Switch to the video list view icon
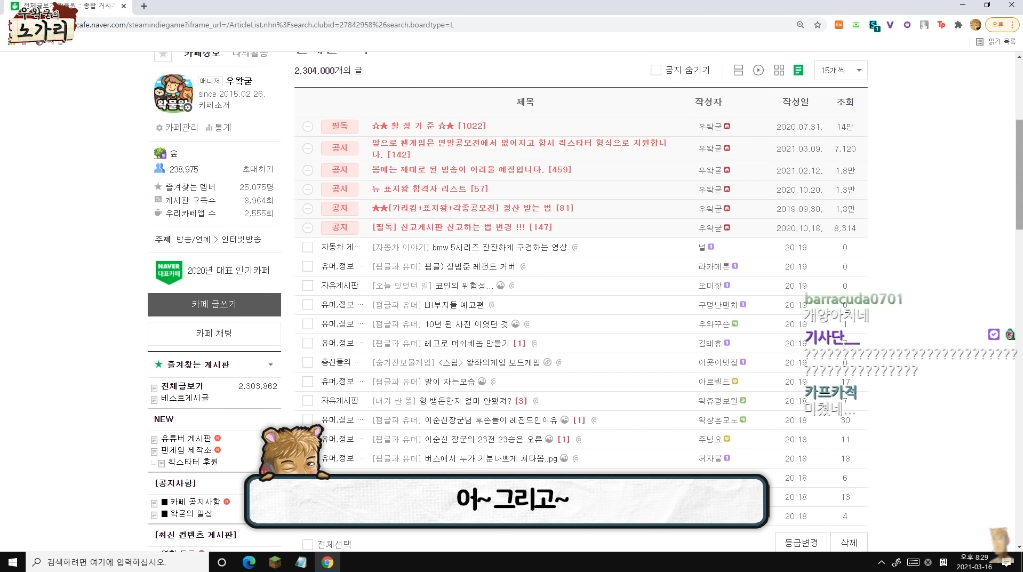 (x=758, y=70)
